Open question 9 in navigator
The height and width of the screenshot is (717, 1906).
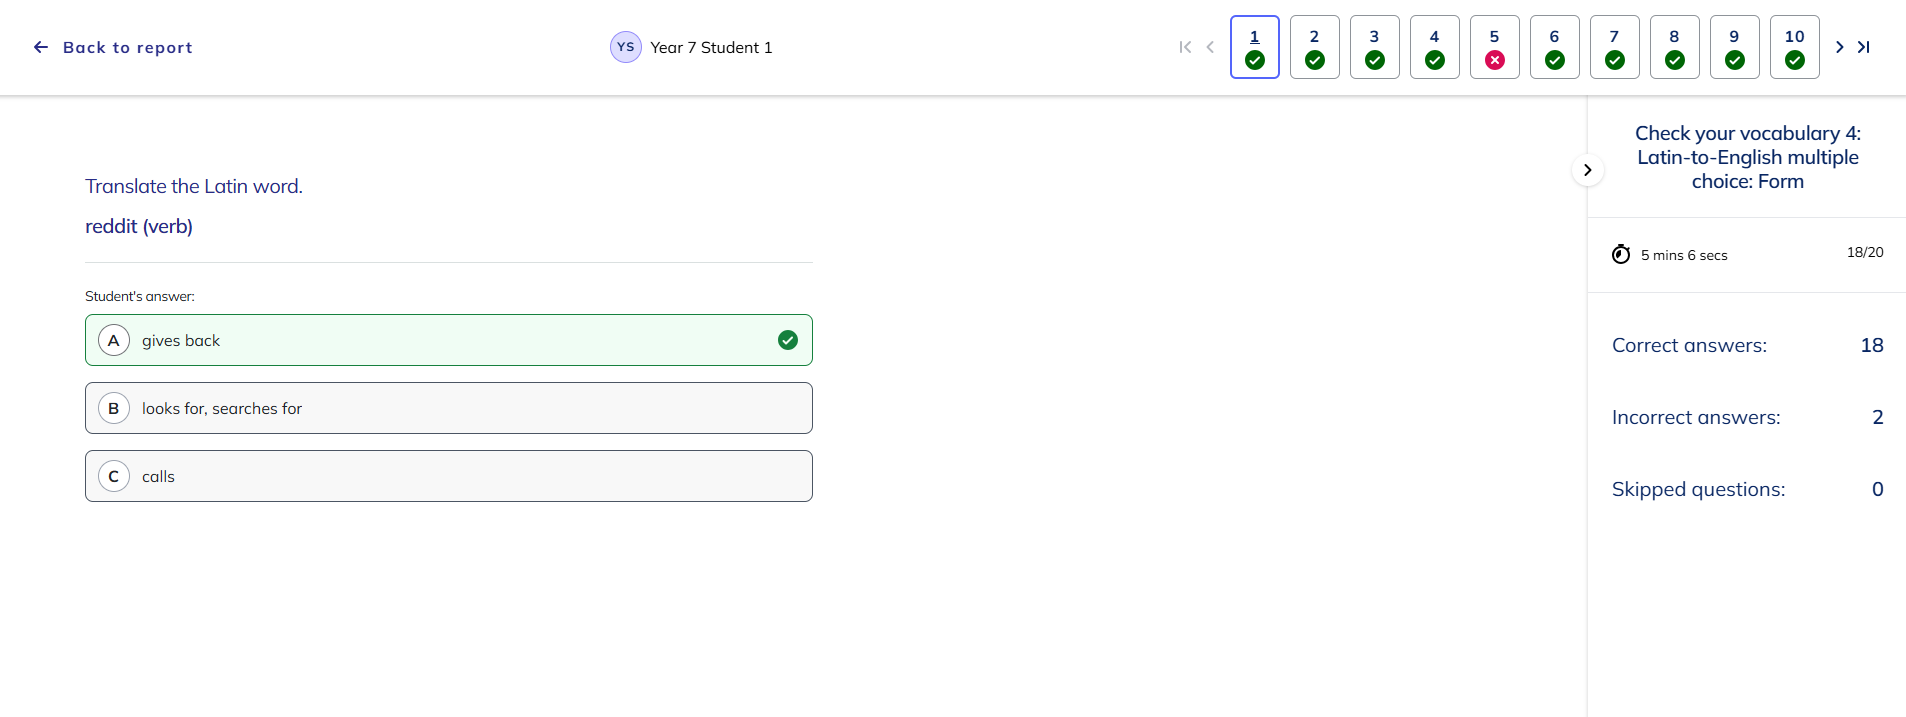pyautogui.click(x=1735, y=47)
